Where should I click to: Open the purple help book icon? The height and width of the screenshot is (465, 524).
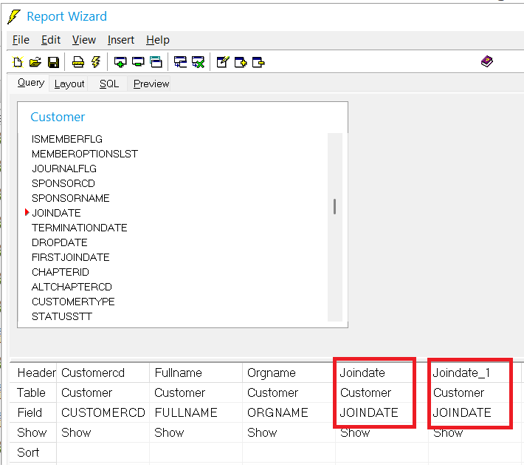[x=487, y=61]
